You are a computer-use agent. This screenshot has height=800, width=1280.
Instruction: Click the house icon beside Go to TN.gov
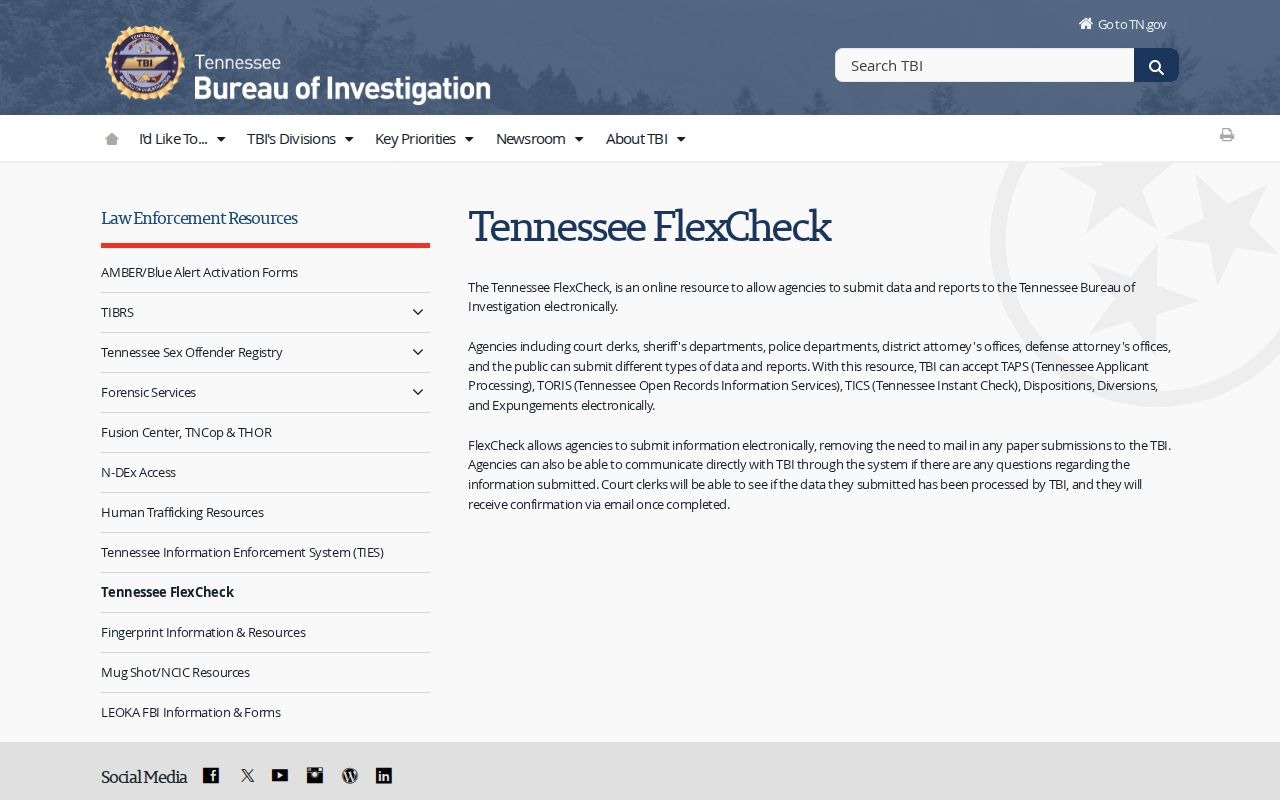[1085, 23]
